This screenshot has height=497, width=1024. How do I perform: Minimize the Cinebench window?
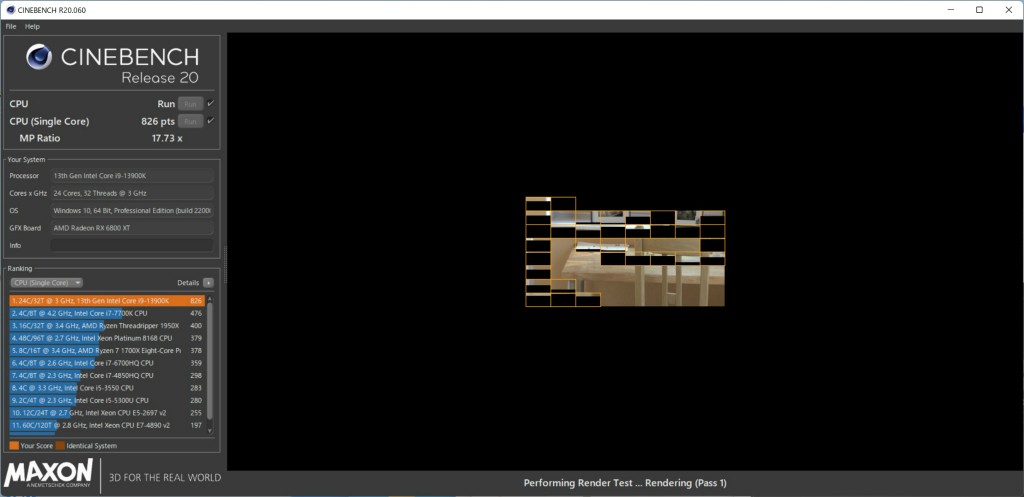pyautogui.click(x=950, y=10)
